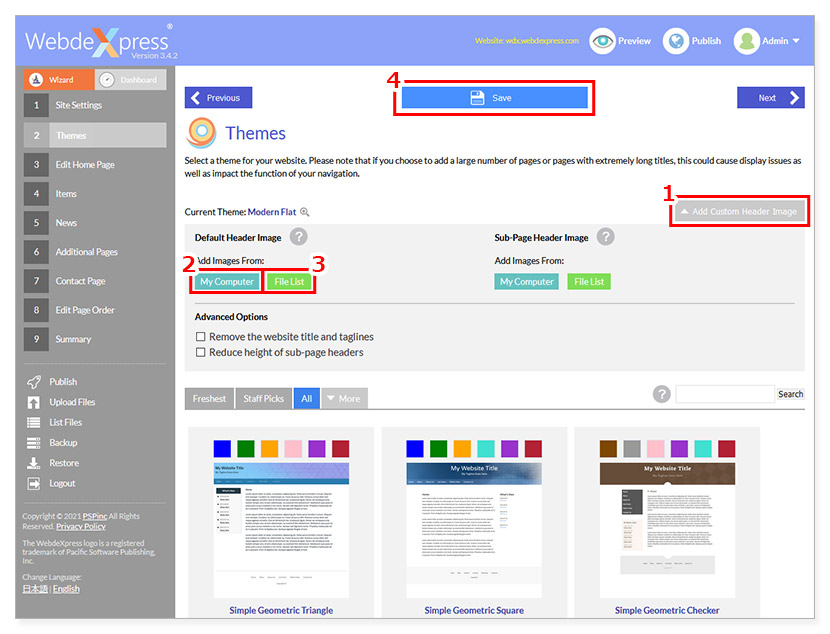Viewport: 830px width, 634px height.
Task: Expand Add Custom Header Image
Action: 739,212
